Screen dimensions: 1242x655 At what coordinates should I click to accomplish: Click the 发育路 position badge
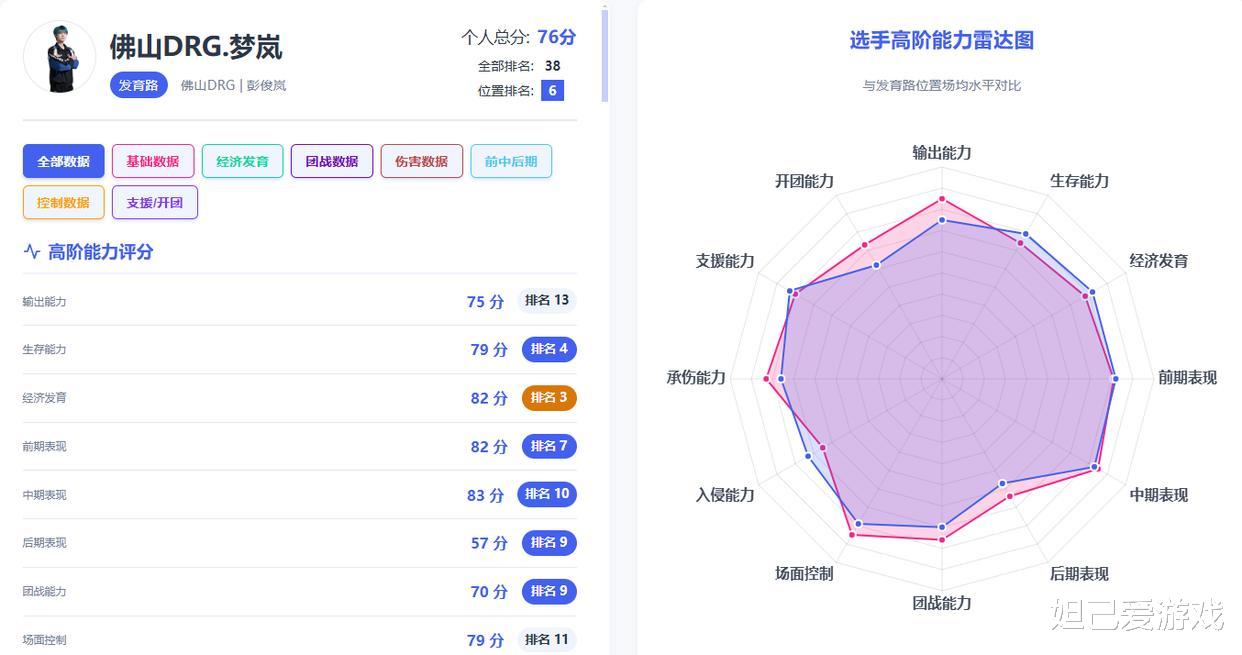tap(139, 86)
